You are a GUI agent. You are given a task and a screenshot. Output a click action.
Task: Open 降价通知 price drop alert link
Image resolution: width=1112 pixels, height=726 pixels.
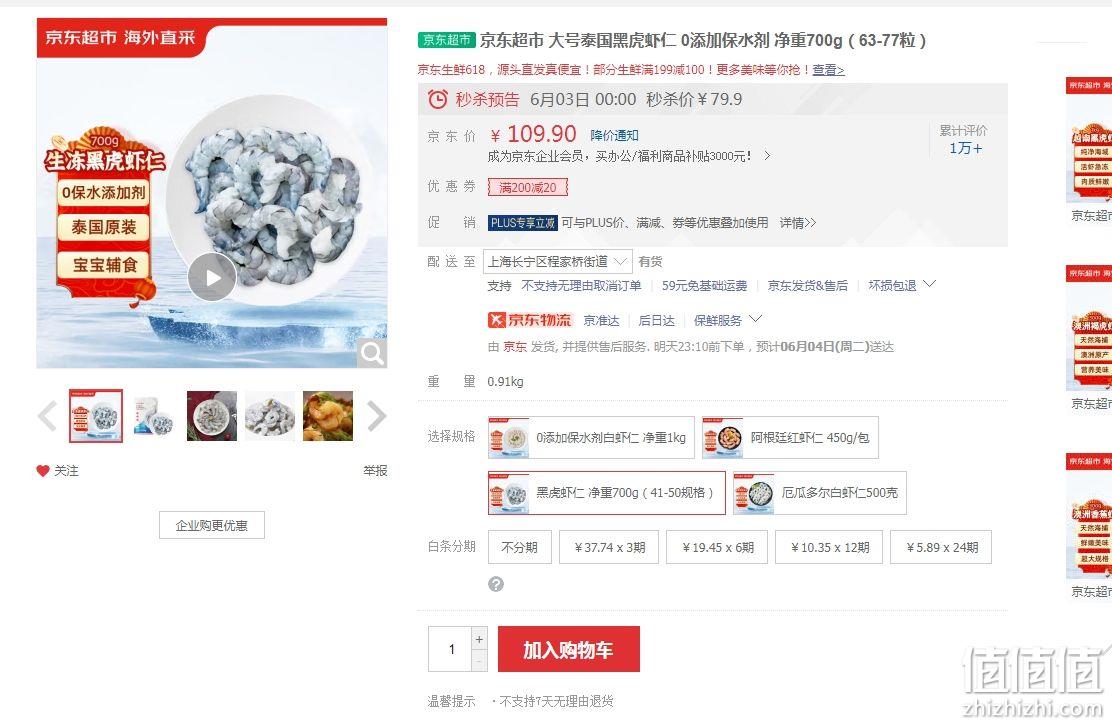[x=614, y=135]
